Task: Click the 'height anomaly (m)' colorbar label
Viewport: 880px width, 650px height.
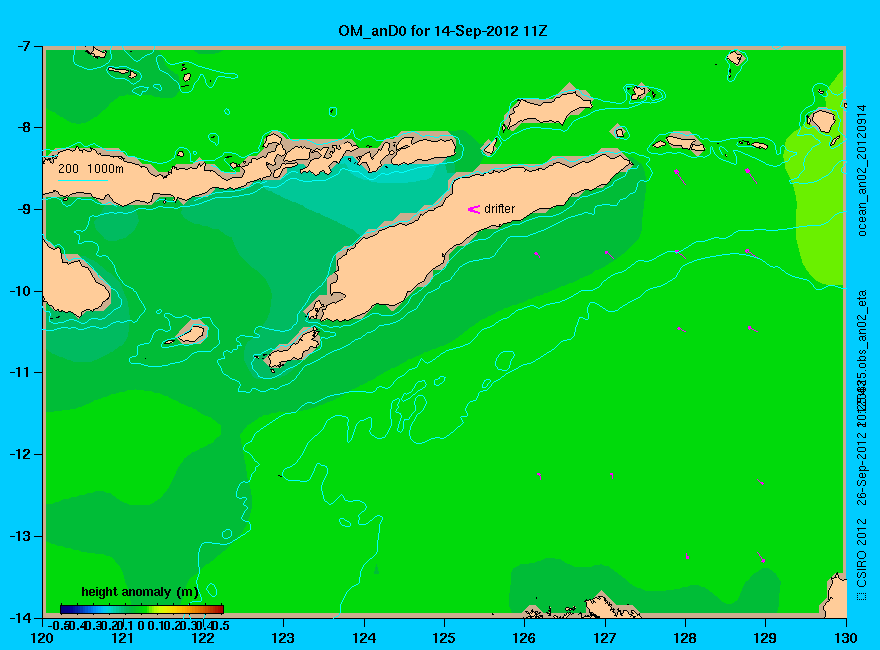Action: pos(140,592)
